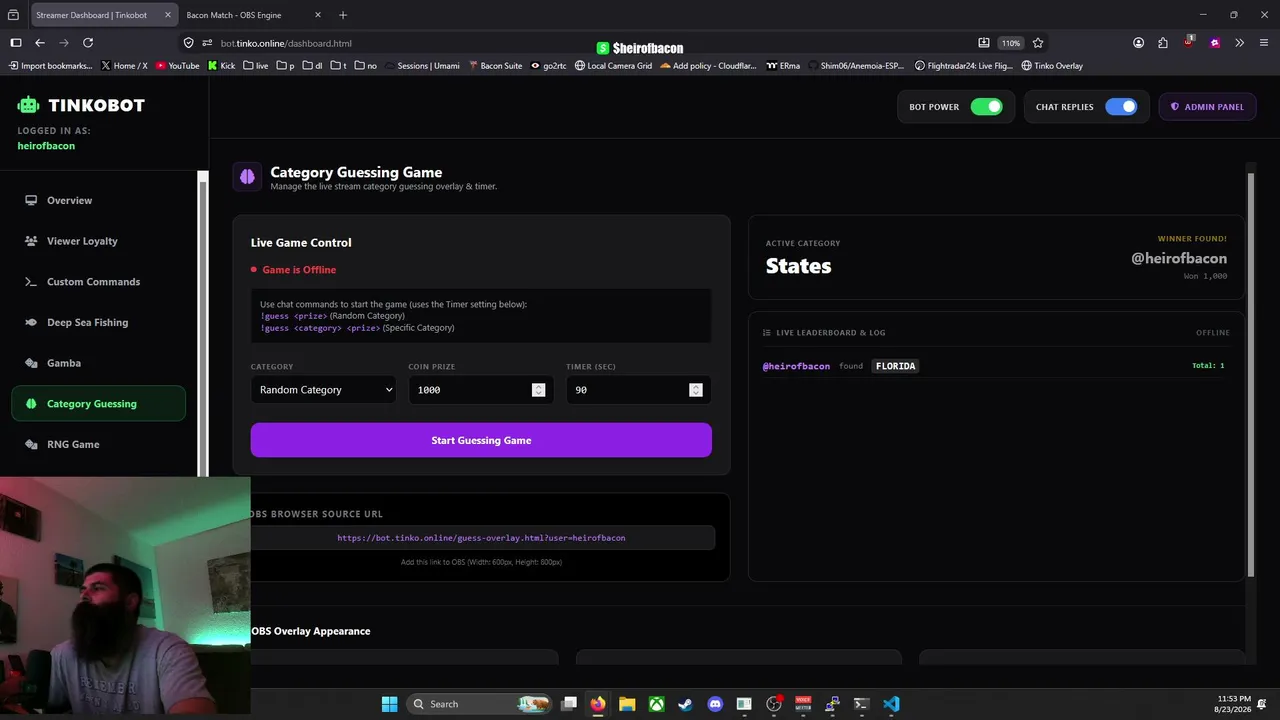Open Discord from the taskbar
The image size is (1280, 720).
click(715, 704)
